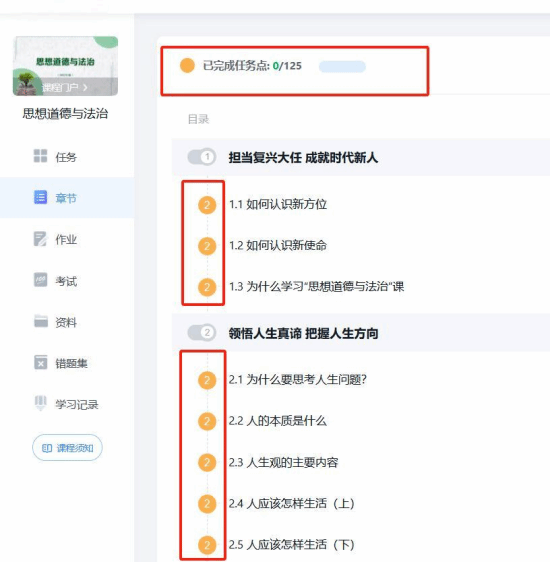Open section 2.1 为什么要思考人生问题
The image size is (550, 563).
tap(297, 380)
